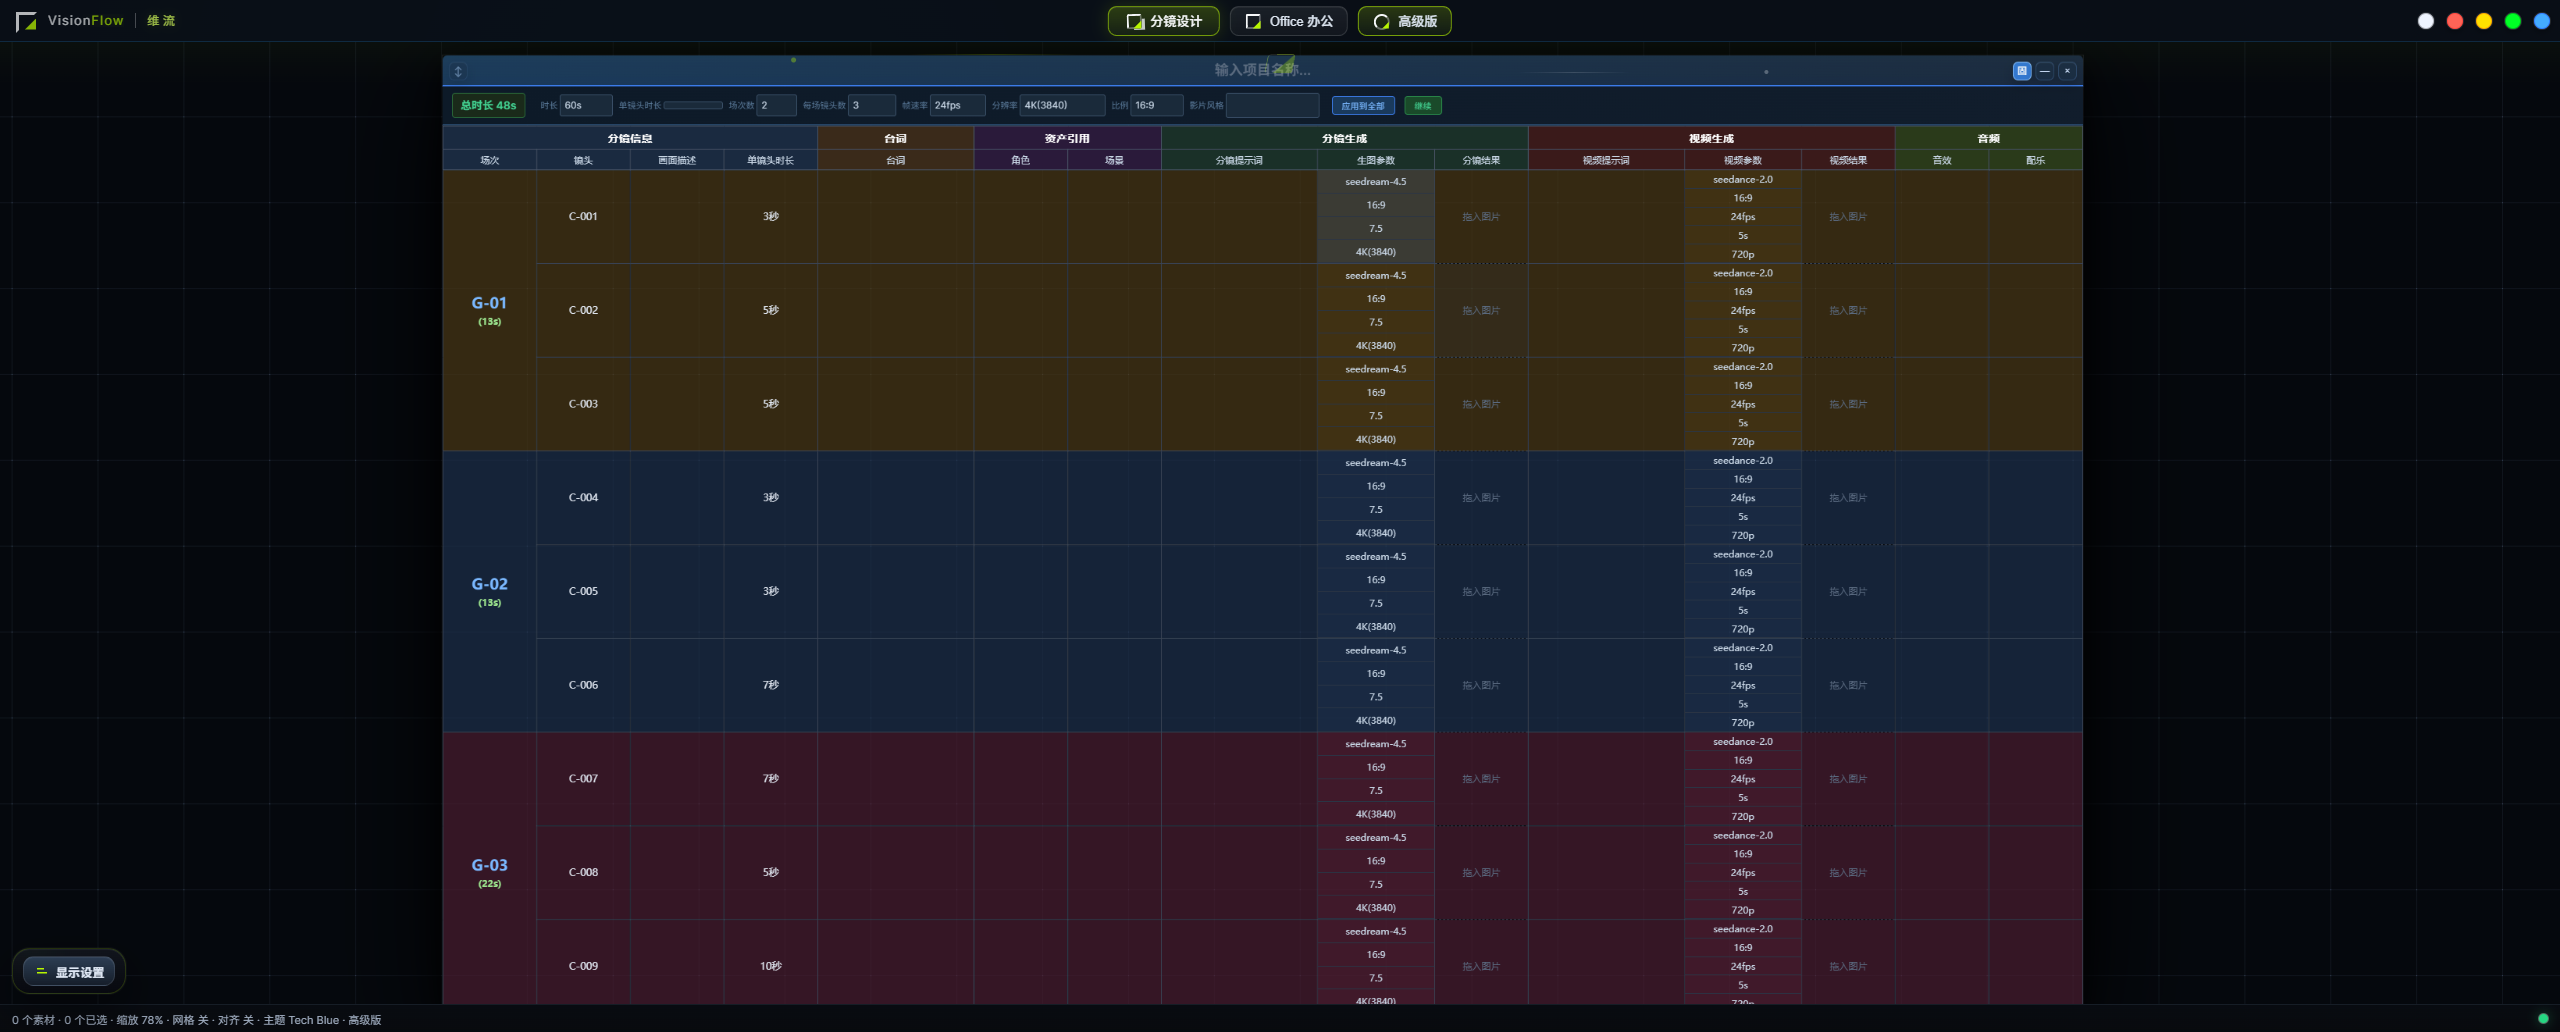Open the 分辨率 4K(3840) dropdown

pos(1063,105)
